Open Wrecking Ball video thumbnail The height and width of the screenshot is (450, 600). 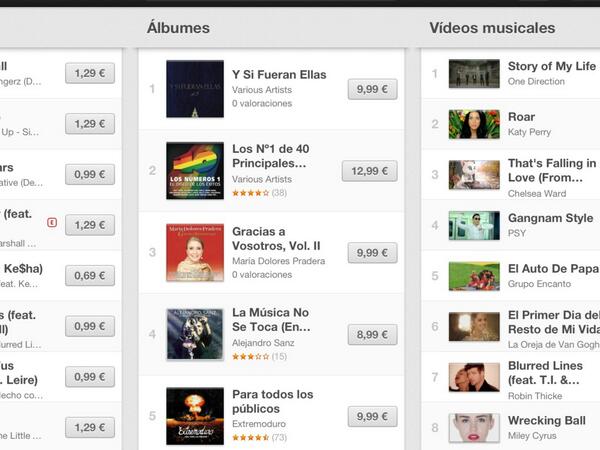(x=474, y=428)
